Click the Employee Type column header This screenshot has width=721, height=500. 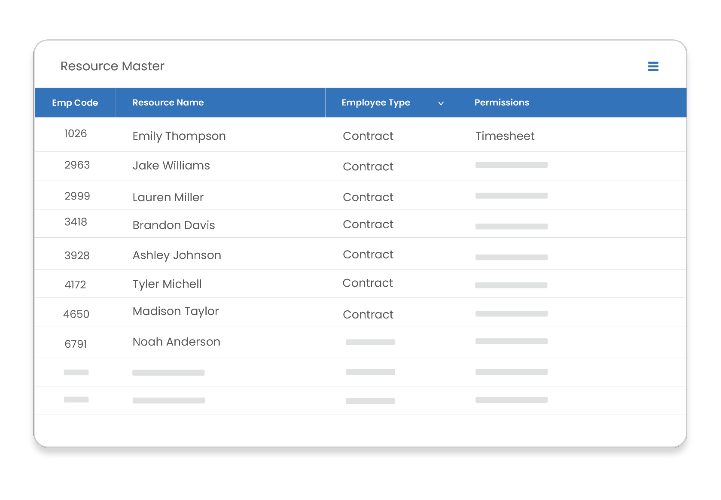tap(376, 103)
